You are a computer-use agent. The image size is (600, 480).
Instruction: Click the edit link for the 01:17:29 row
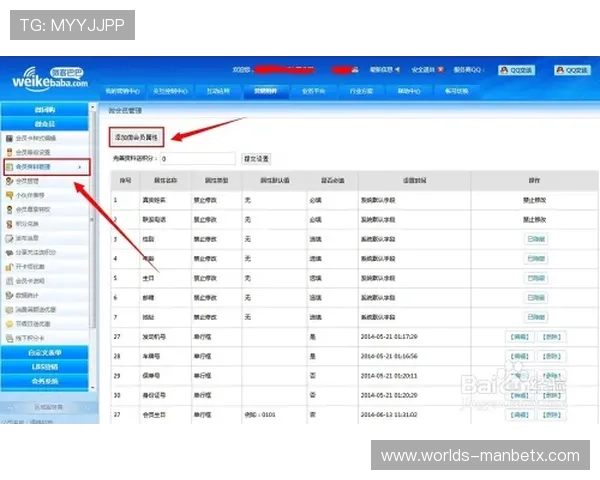[519, 337]
